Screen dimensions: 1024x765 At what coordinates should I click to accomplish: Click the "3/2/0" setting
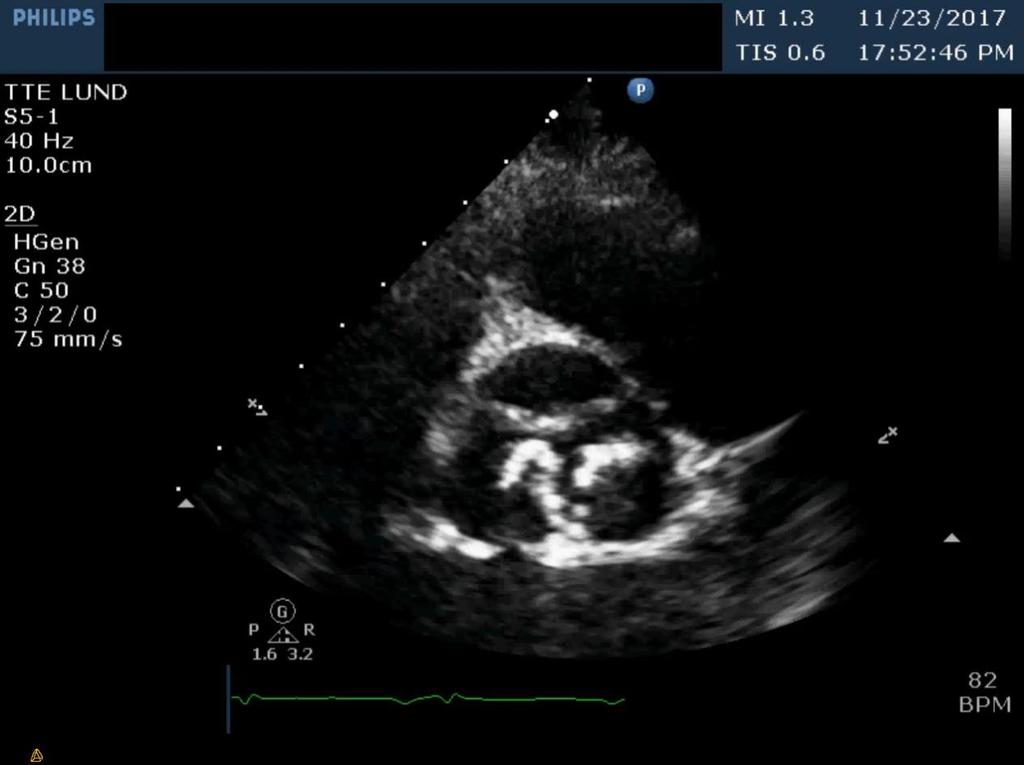[56, 315]
